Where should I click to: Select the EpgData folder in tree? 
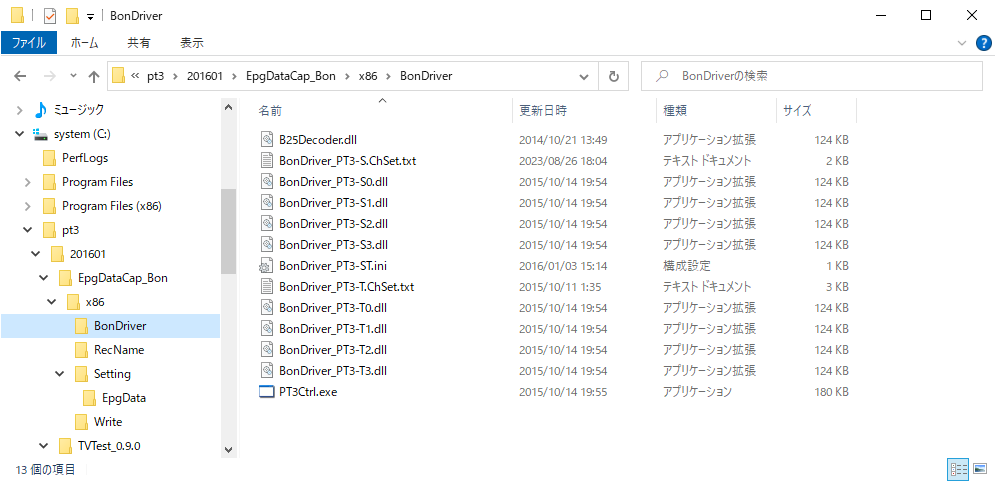pos(124,398)
